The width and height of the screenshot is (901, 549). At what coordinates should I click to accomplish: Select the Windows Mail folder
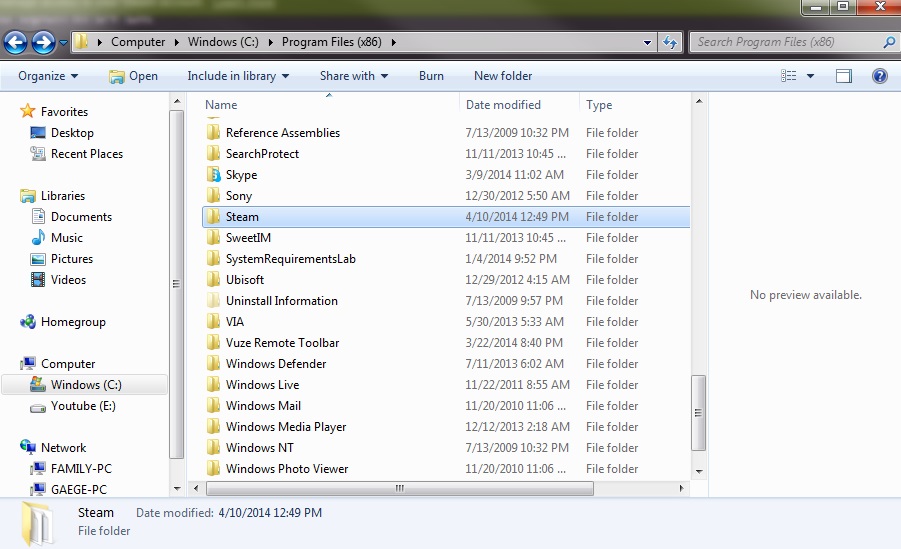[x=263, y=405]
